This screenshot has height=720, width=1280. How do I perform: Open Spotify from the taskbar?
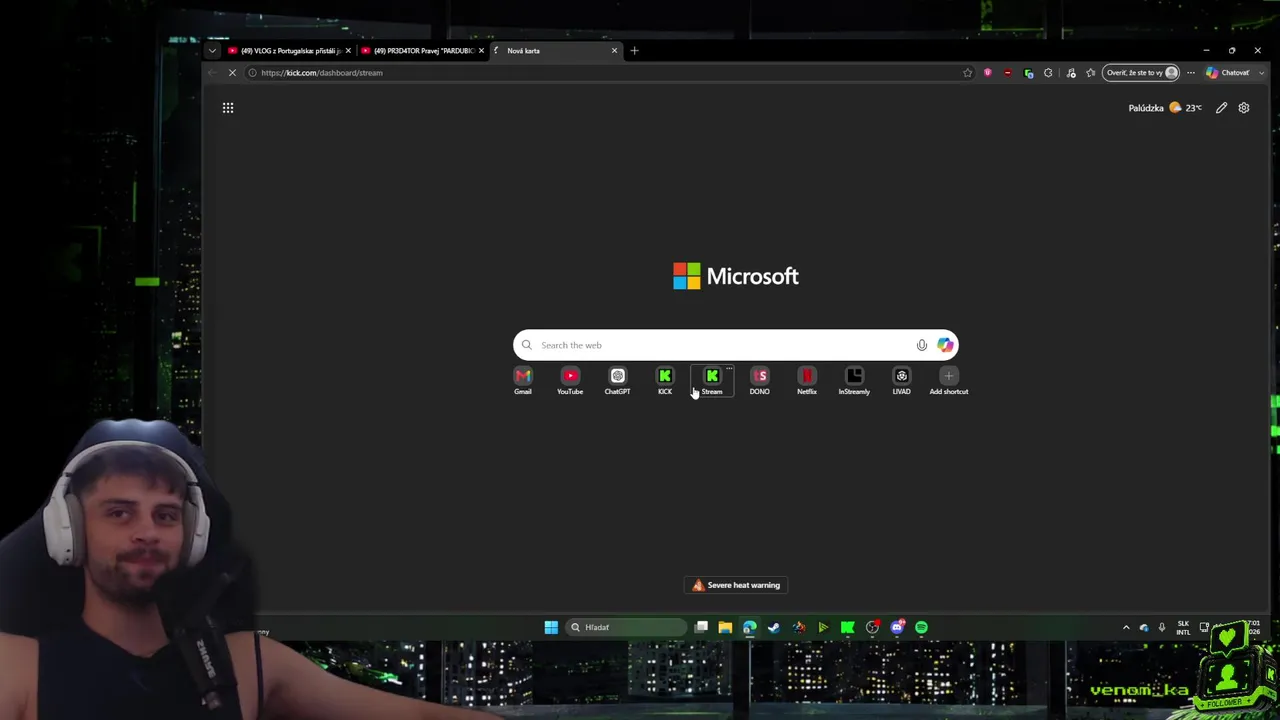pyautogui.click(x=921, y=627)
